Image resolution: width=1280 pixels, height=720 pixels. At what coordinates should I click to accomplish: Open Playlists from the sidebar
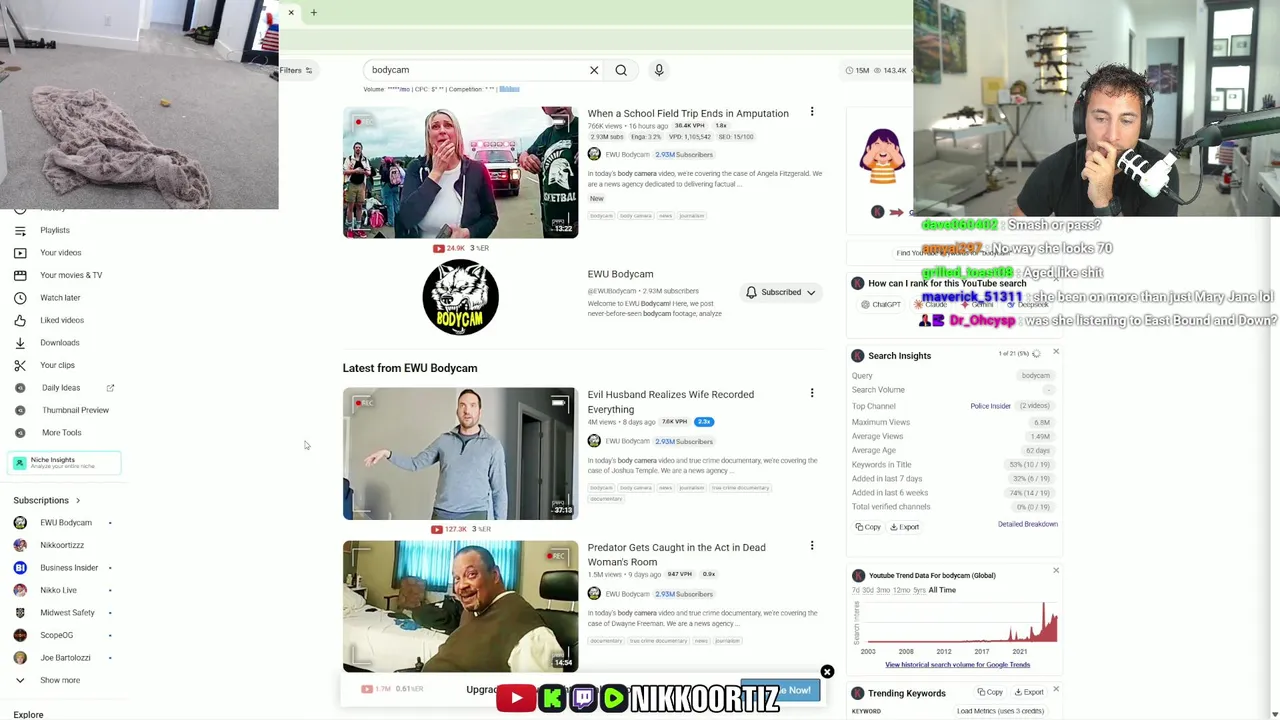tap(55, 230)
